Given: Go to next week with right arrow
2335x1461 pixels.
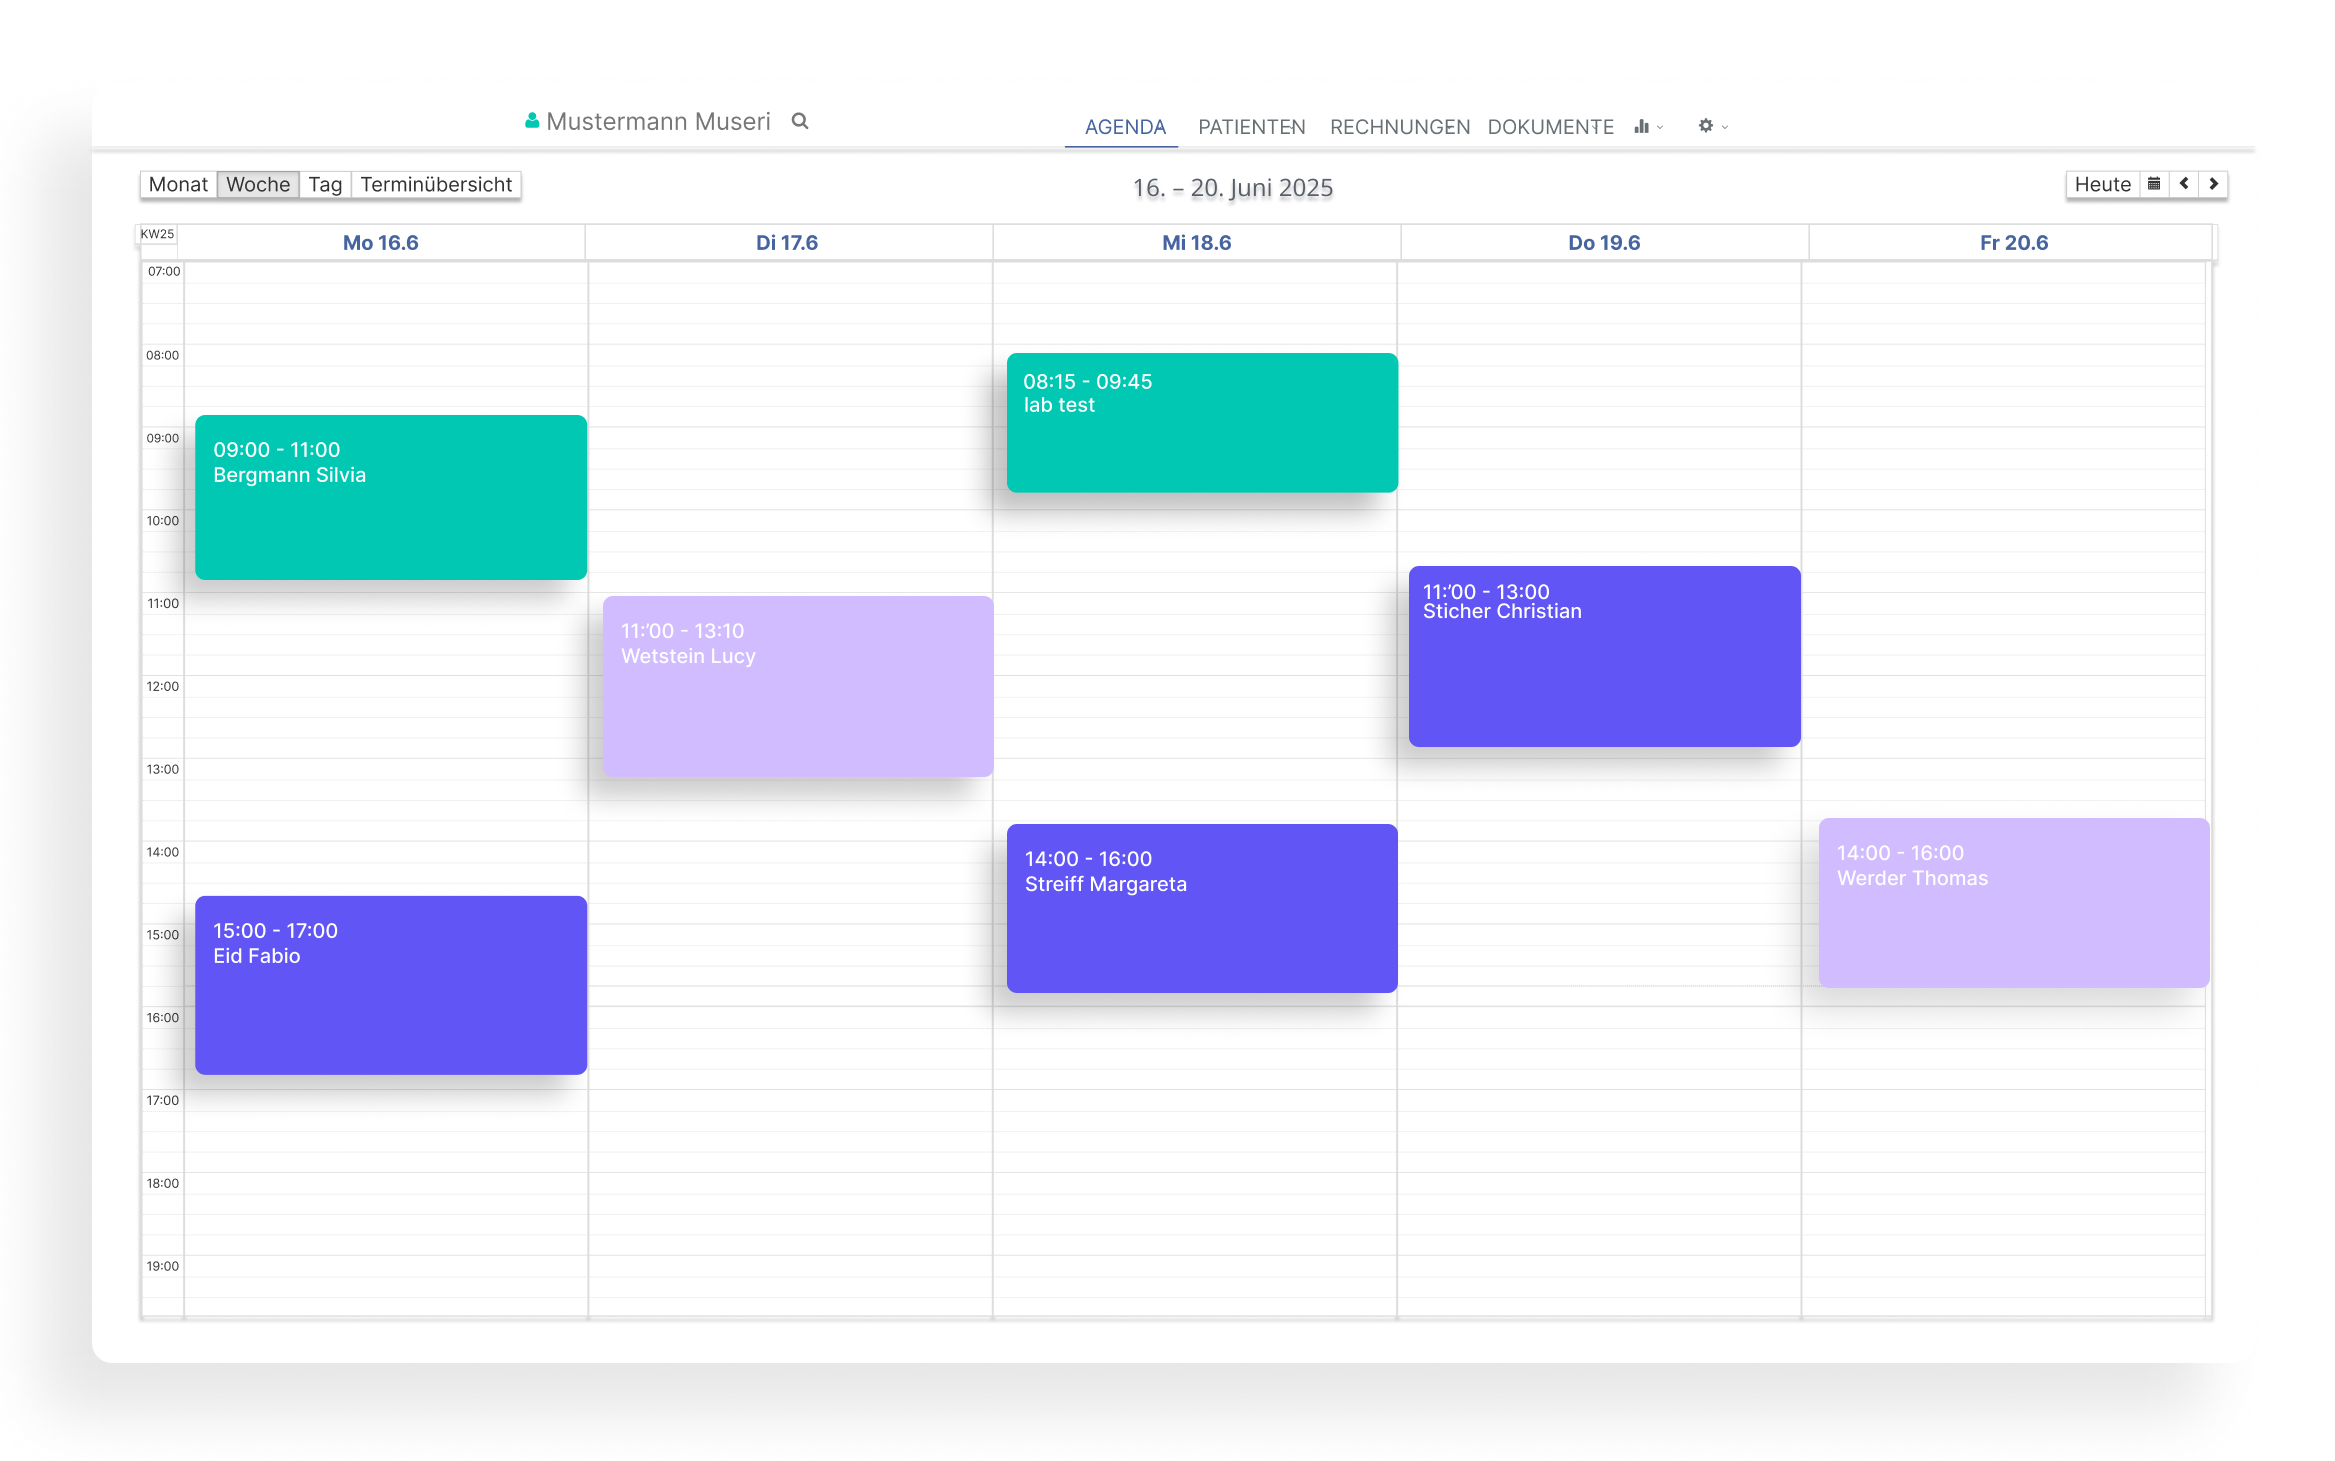Looking at the screenshot, I should point(2213,184).
